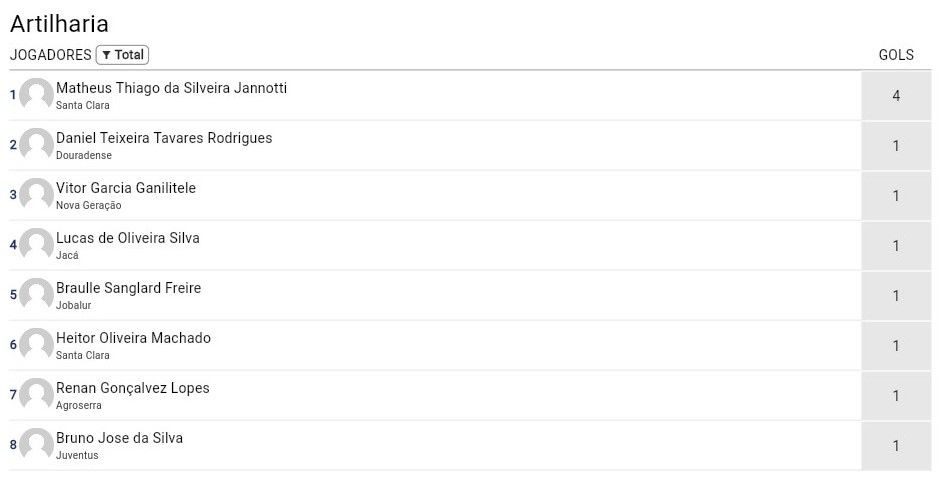Click the 4 goals cell for Matheus
This screenshot has width=938, height=484.
896,96
